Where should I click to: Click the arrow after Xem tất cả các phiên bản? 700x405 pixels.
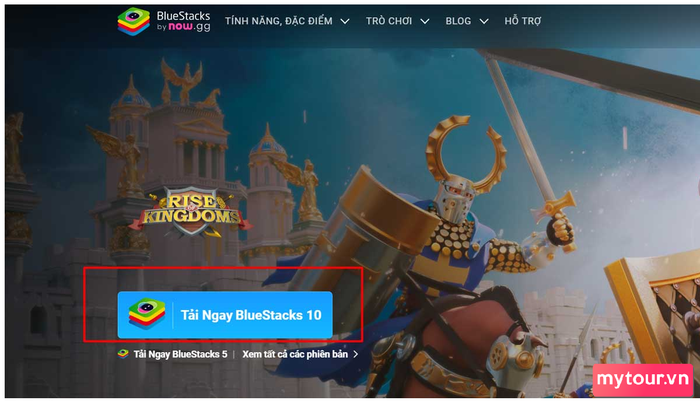[356, 354]
